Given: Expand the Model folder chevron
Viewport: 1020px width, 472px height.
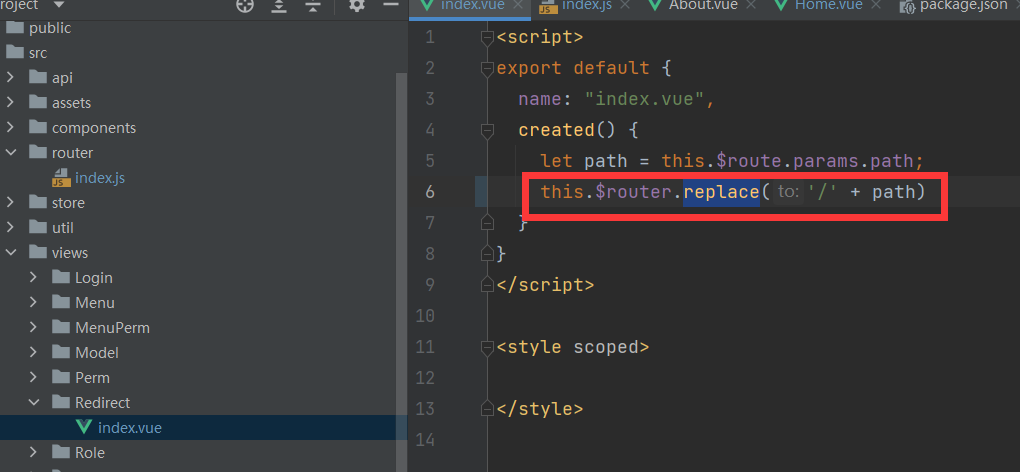Looking at the screenshot, I should tap(34, 352).
